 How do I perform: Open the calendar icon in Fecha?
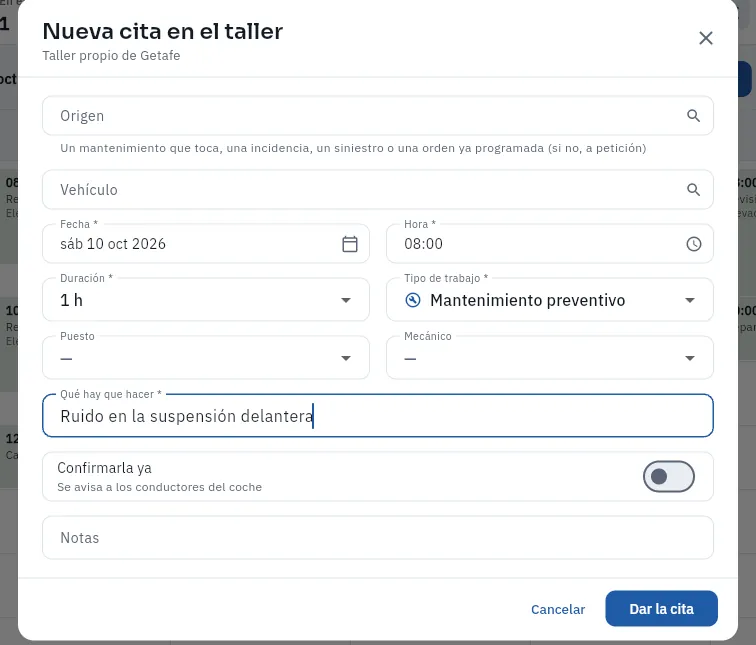[350, 244]
